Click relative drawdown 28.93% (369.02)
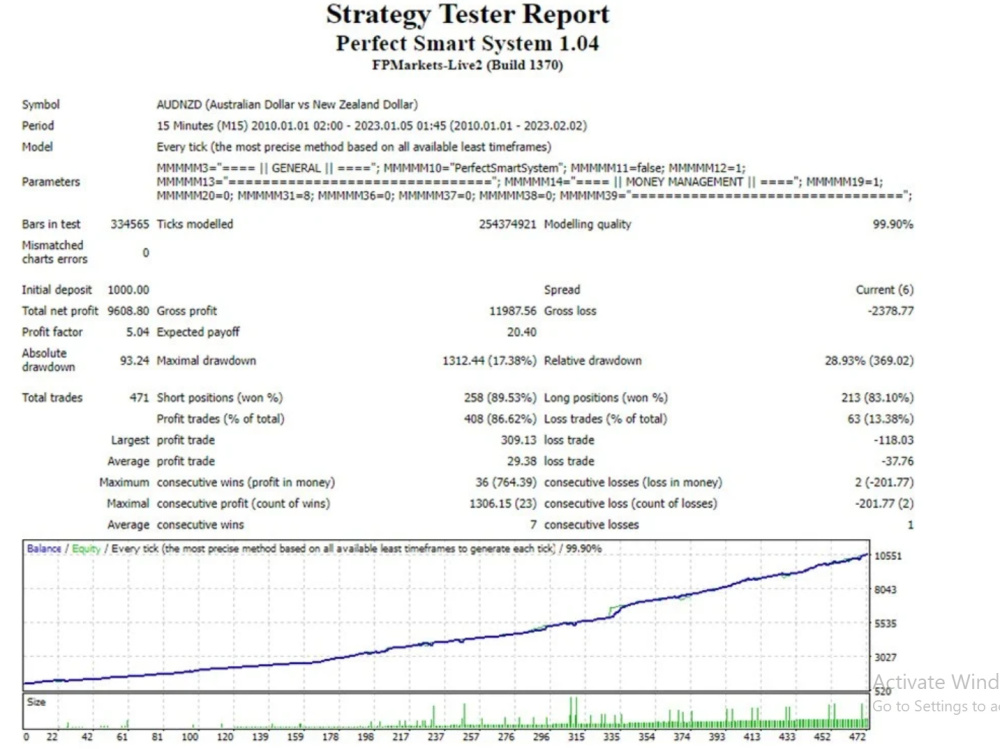This screenshot has height=749, width=1000. click(x=869, y=360)
